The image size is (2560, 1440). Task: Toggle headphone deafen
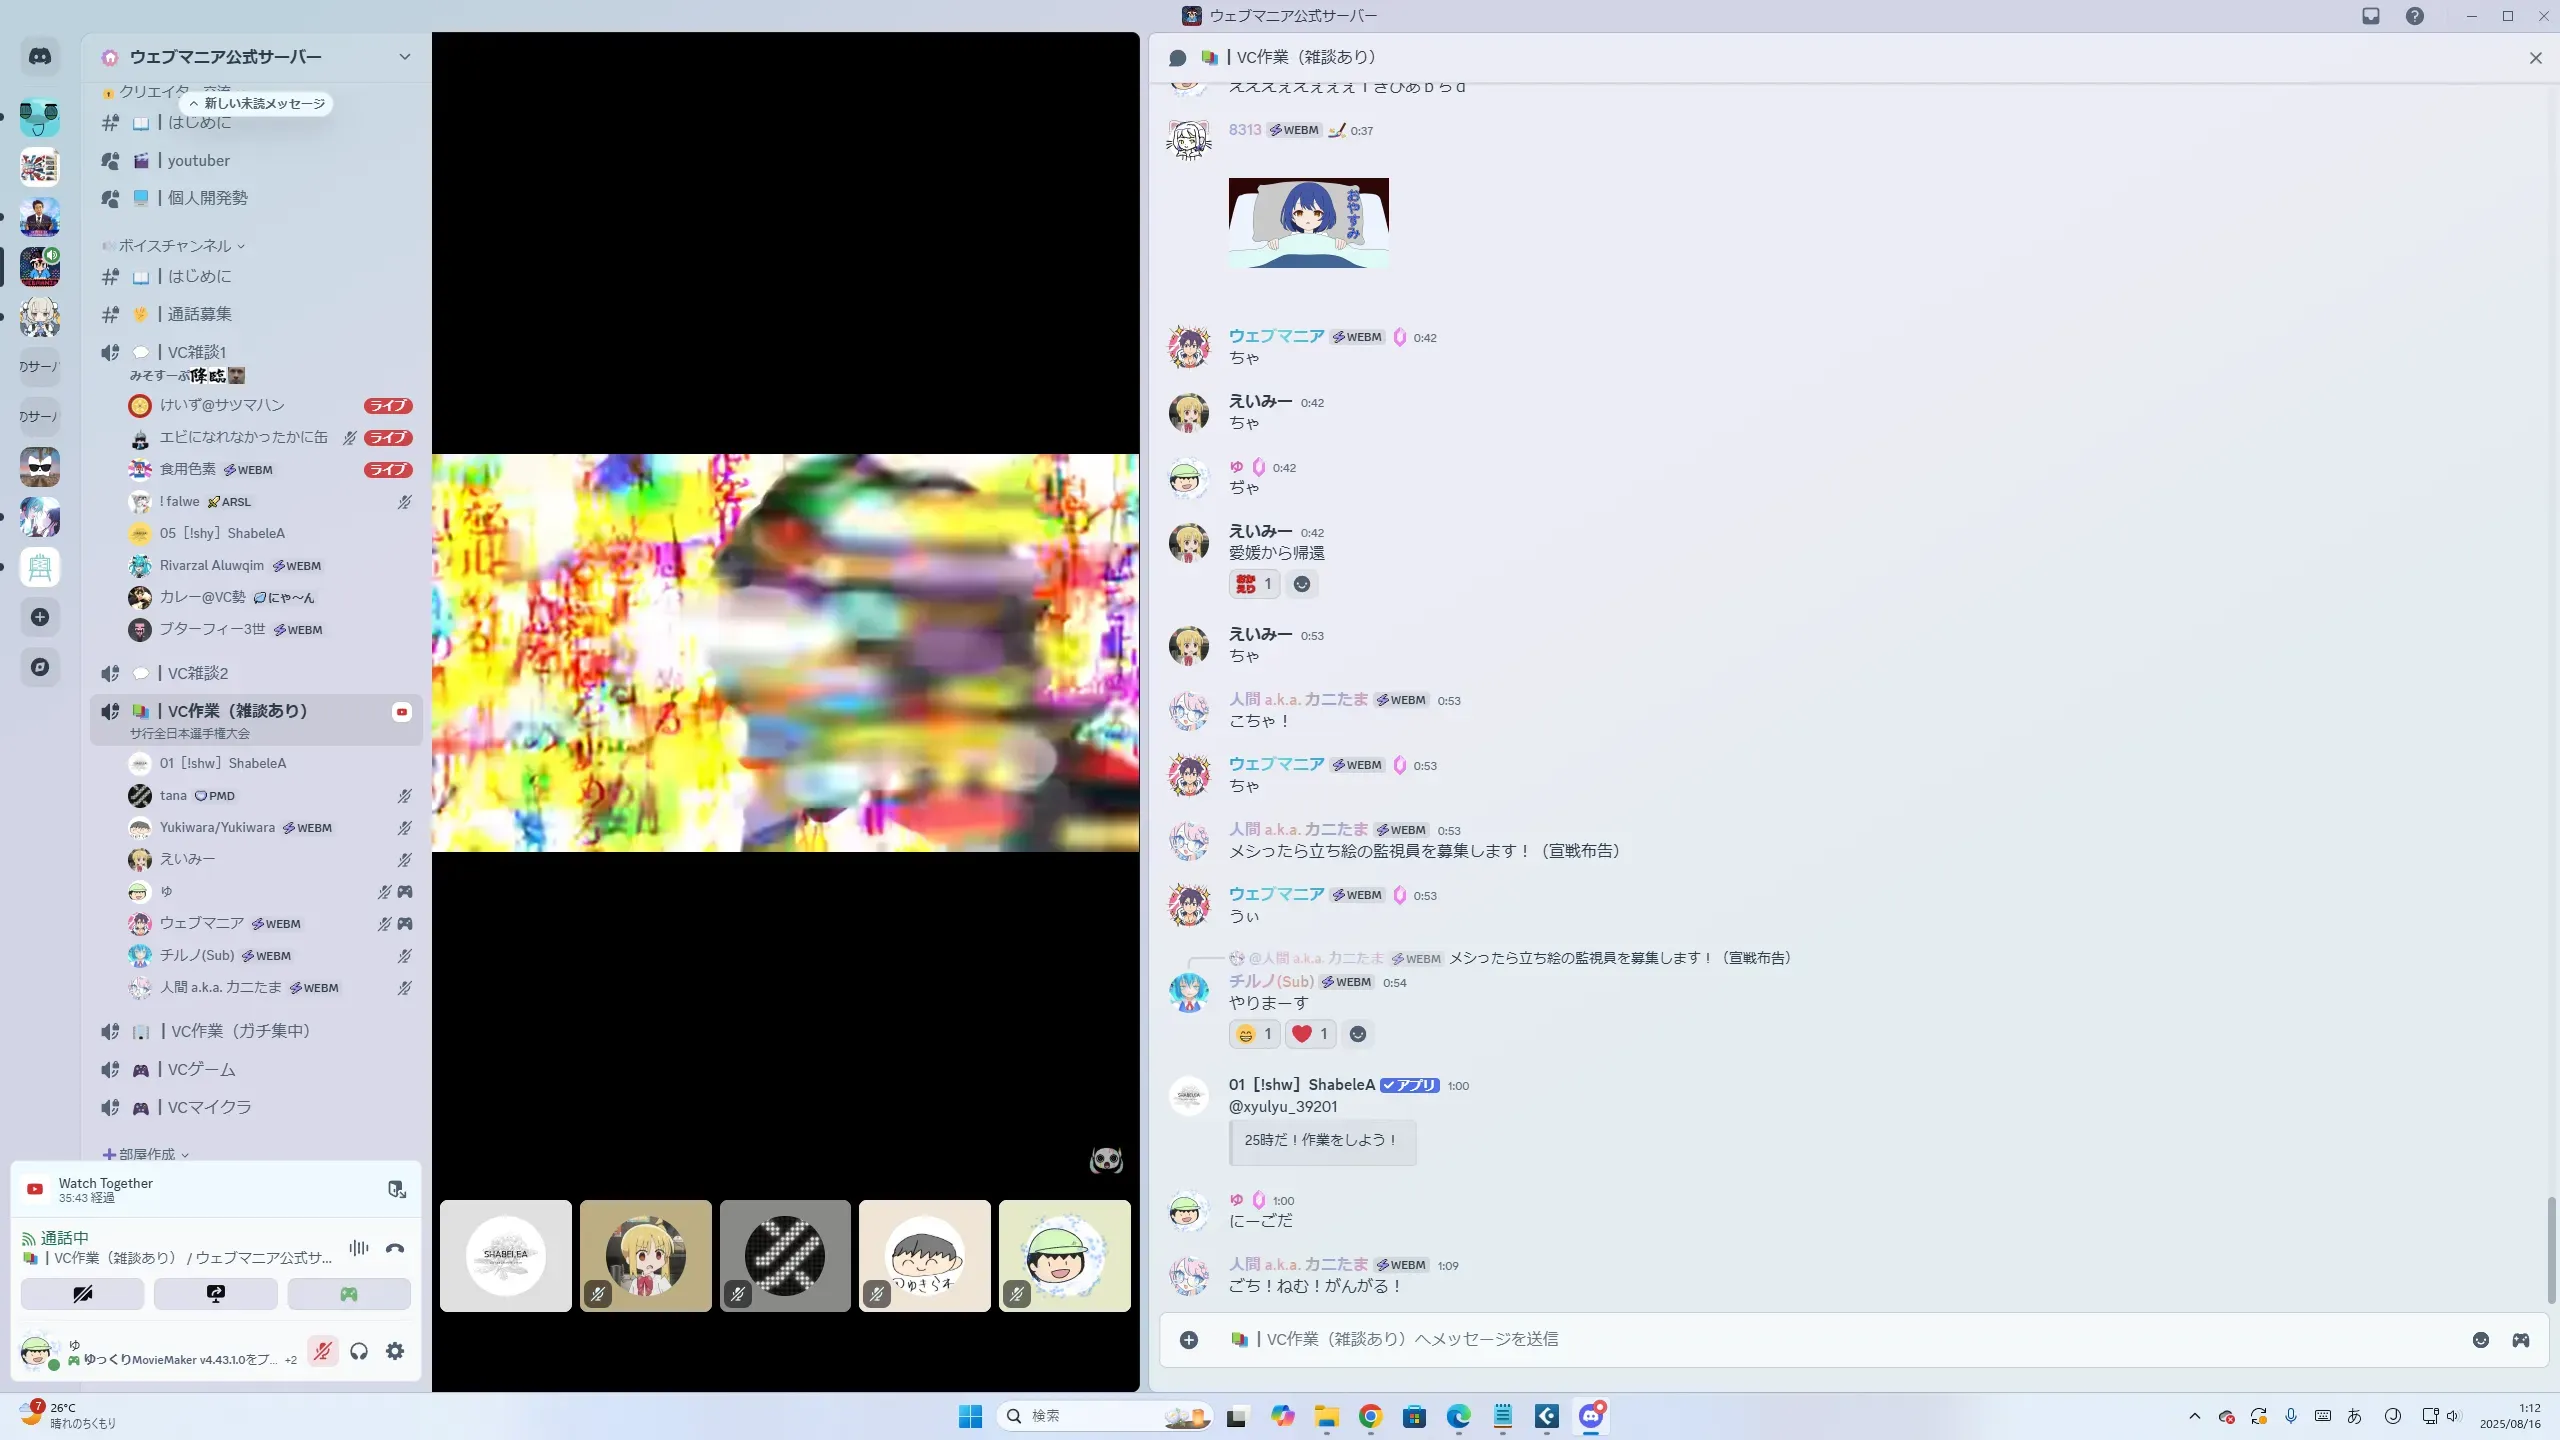(359, 1351)
